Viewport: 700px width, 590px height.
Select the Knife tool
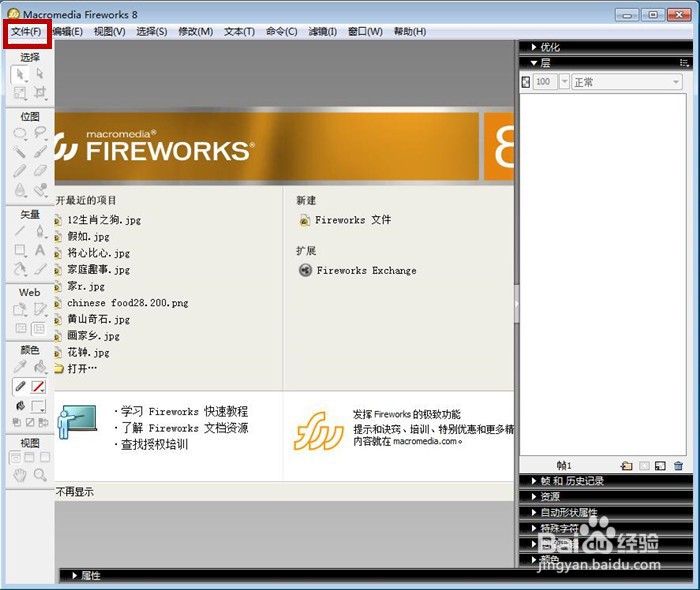point(40,269)
